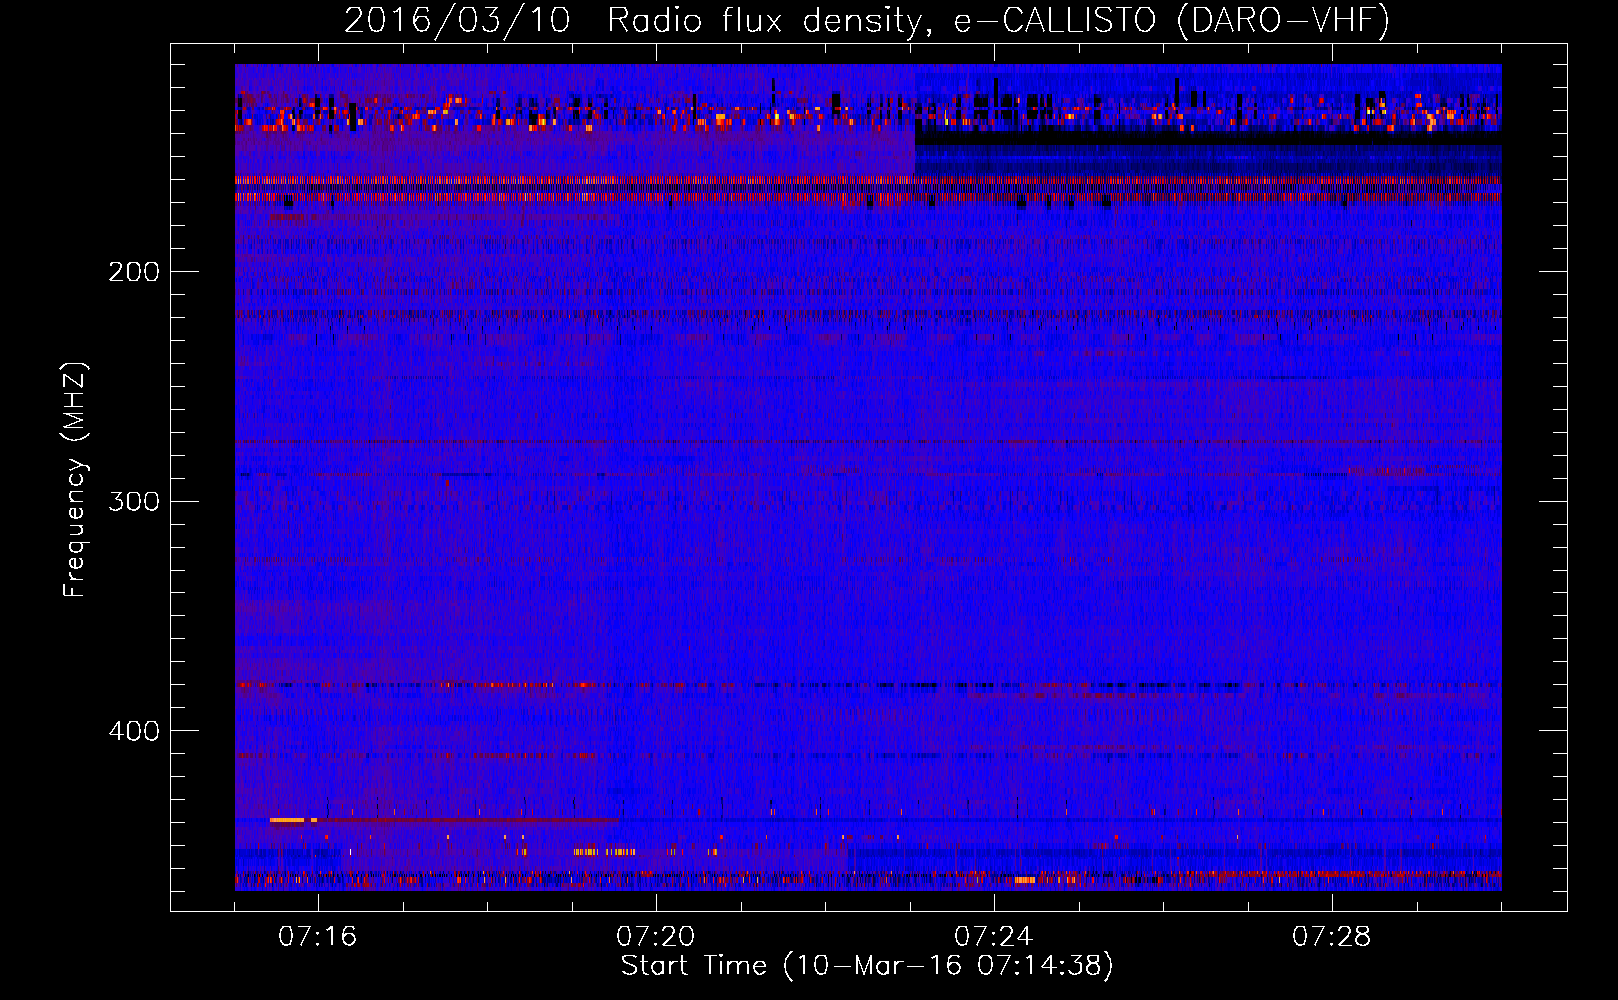The width and height of the screenshot is (1618, 1000).
Task: Click the "07:28" time tick label
Action: click(1331, 937)
